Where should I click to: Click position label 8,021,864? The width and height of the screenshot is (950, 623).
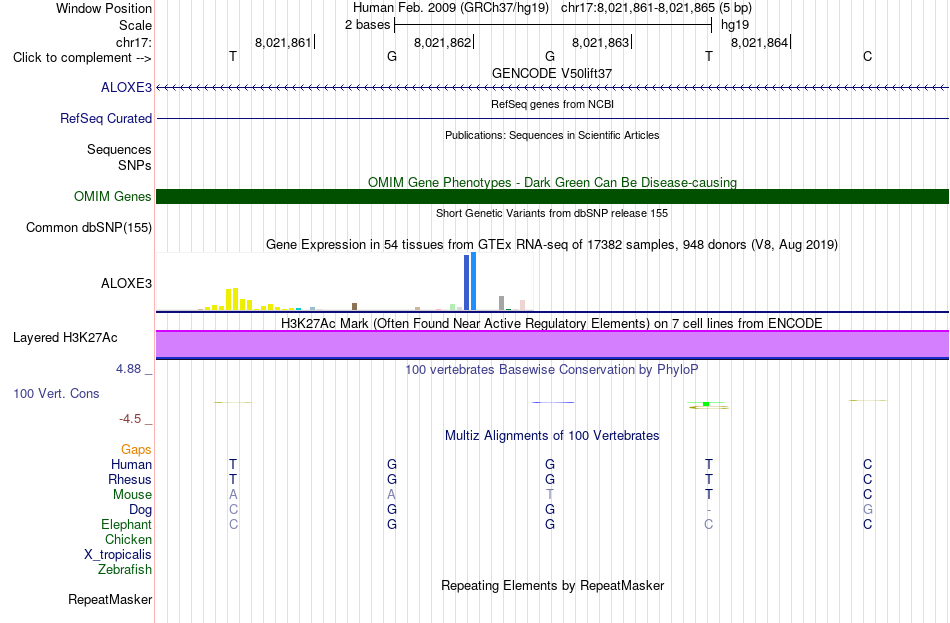(x=759, y=42)
